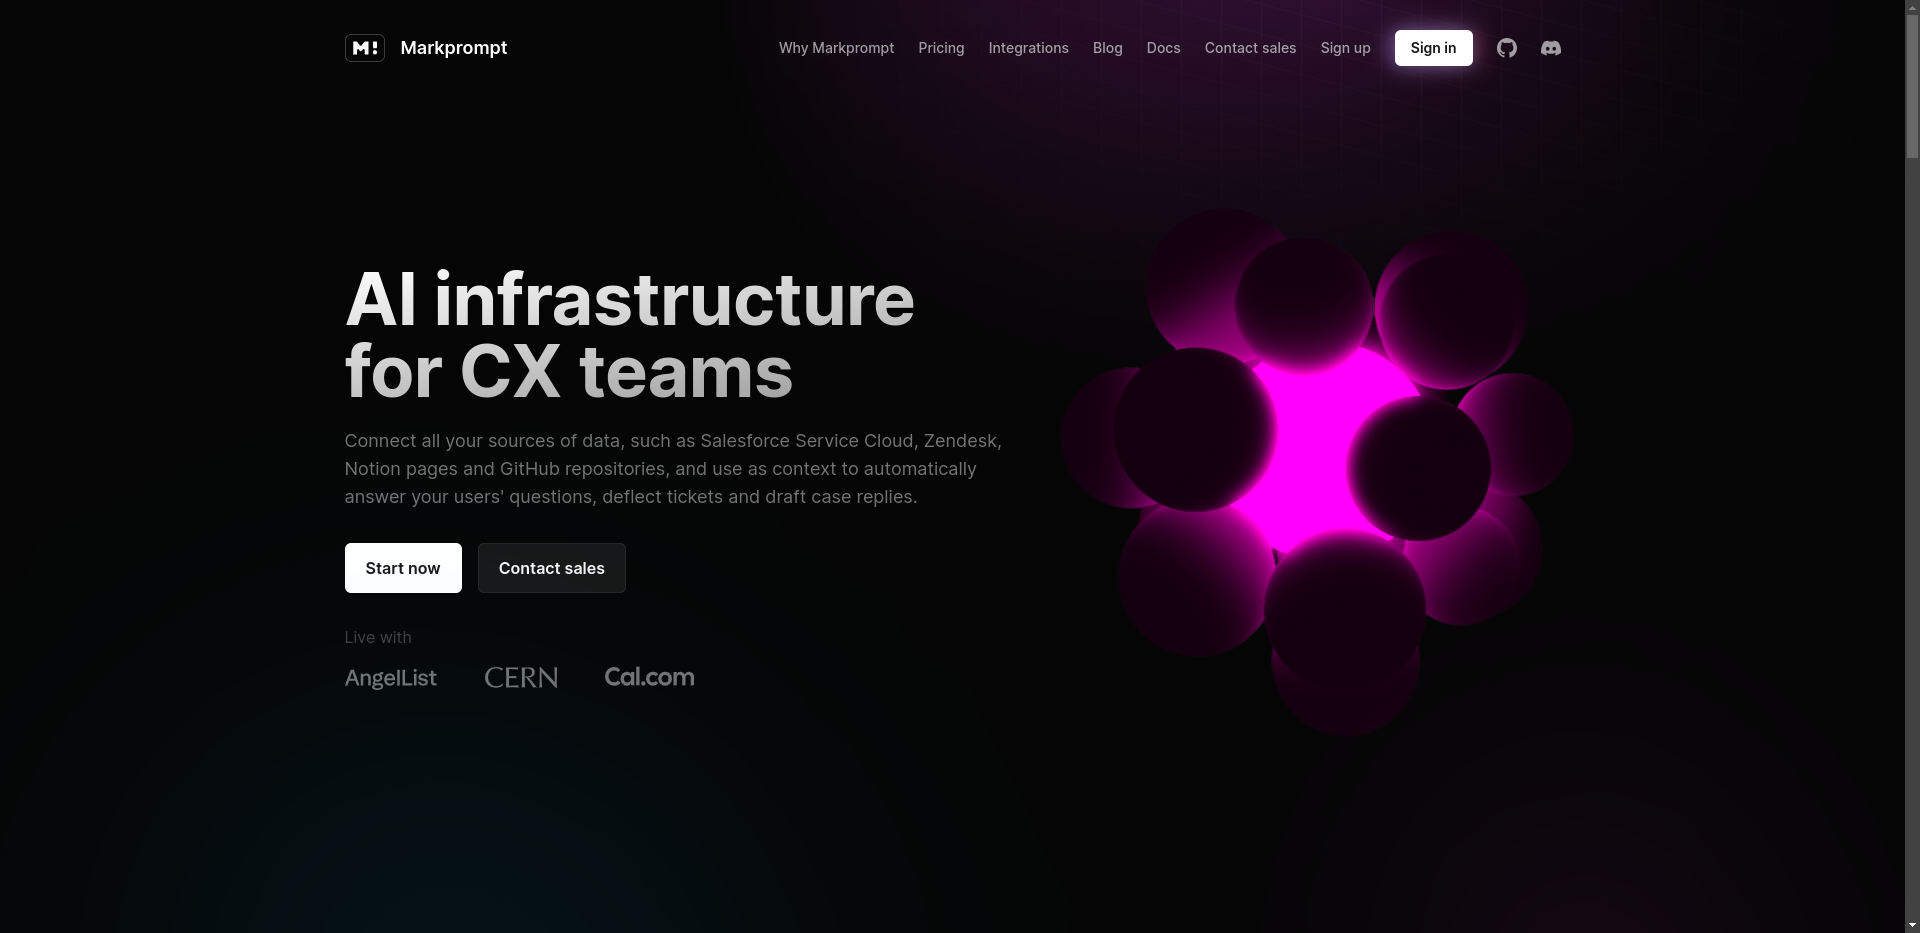1920x933 pixels.
Task: Click the CERN logo
Action: pos(521,678)
